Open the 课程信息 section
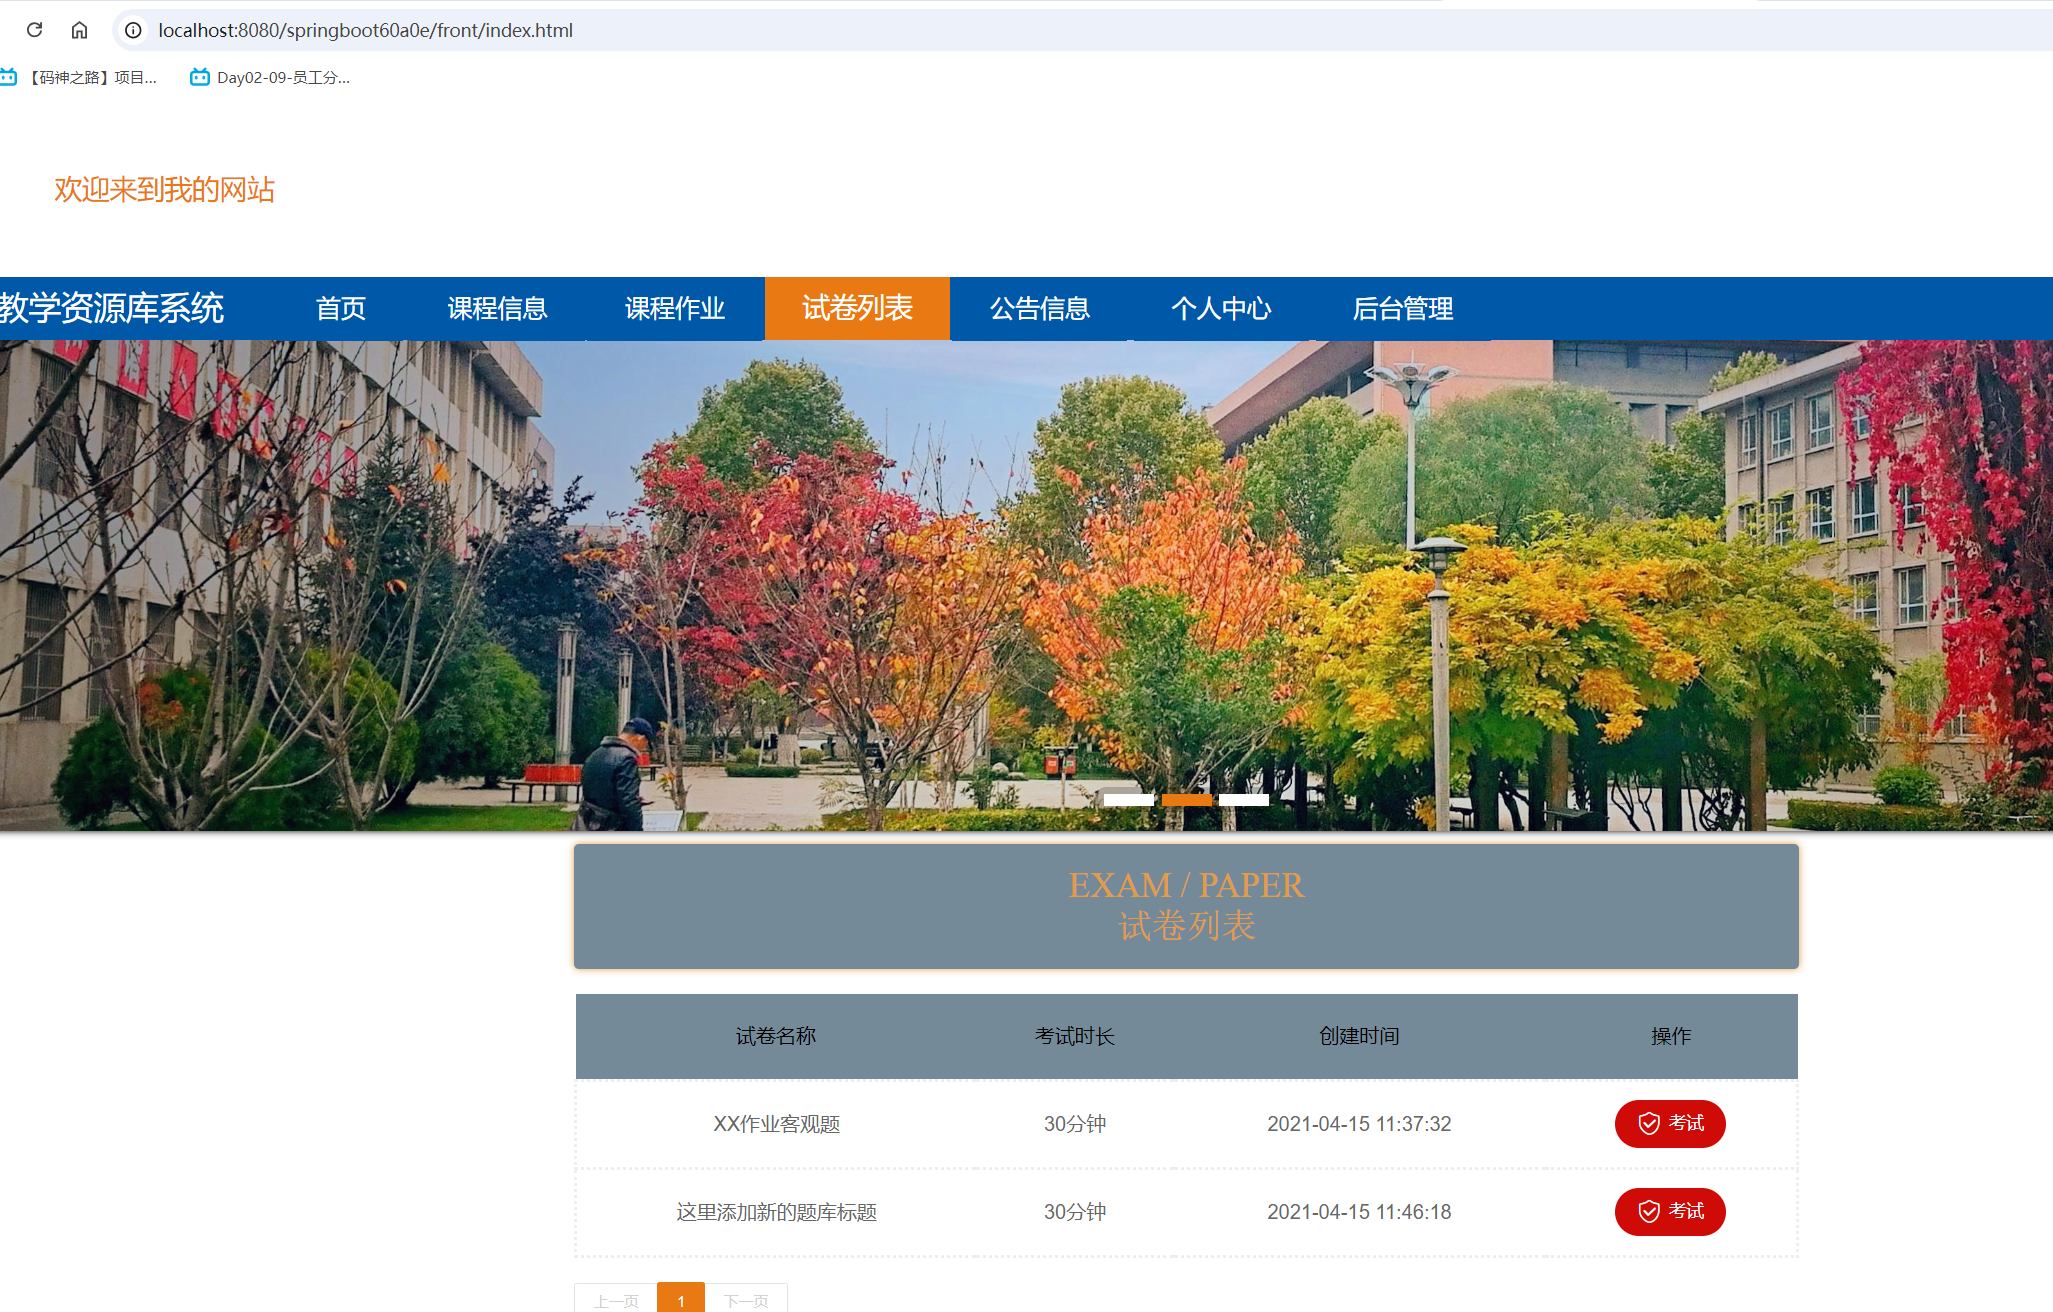 tap(497, 308)
